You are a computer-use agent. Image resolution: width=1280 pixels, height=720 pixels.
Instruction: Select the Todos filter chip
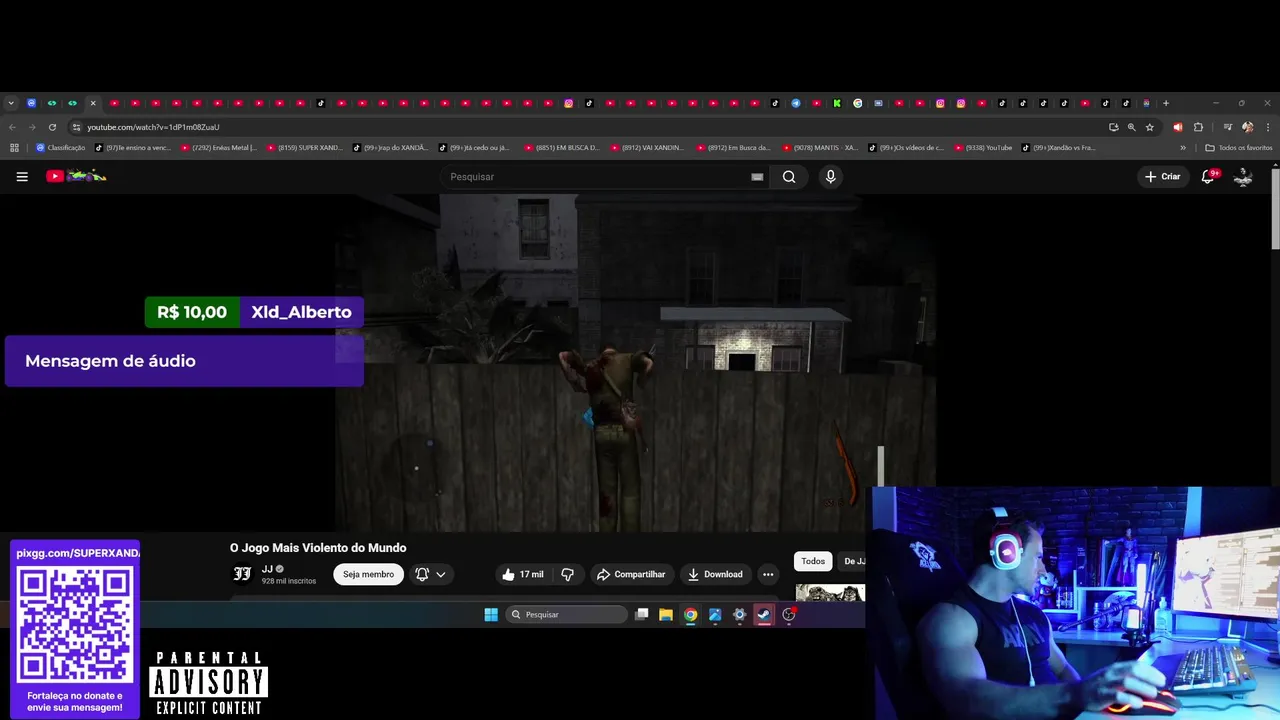[x=813, y=561]
